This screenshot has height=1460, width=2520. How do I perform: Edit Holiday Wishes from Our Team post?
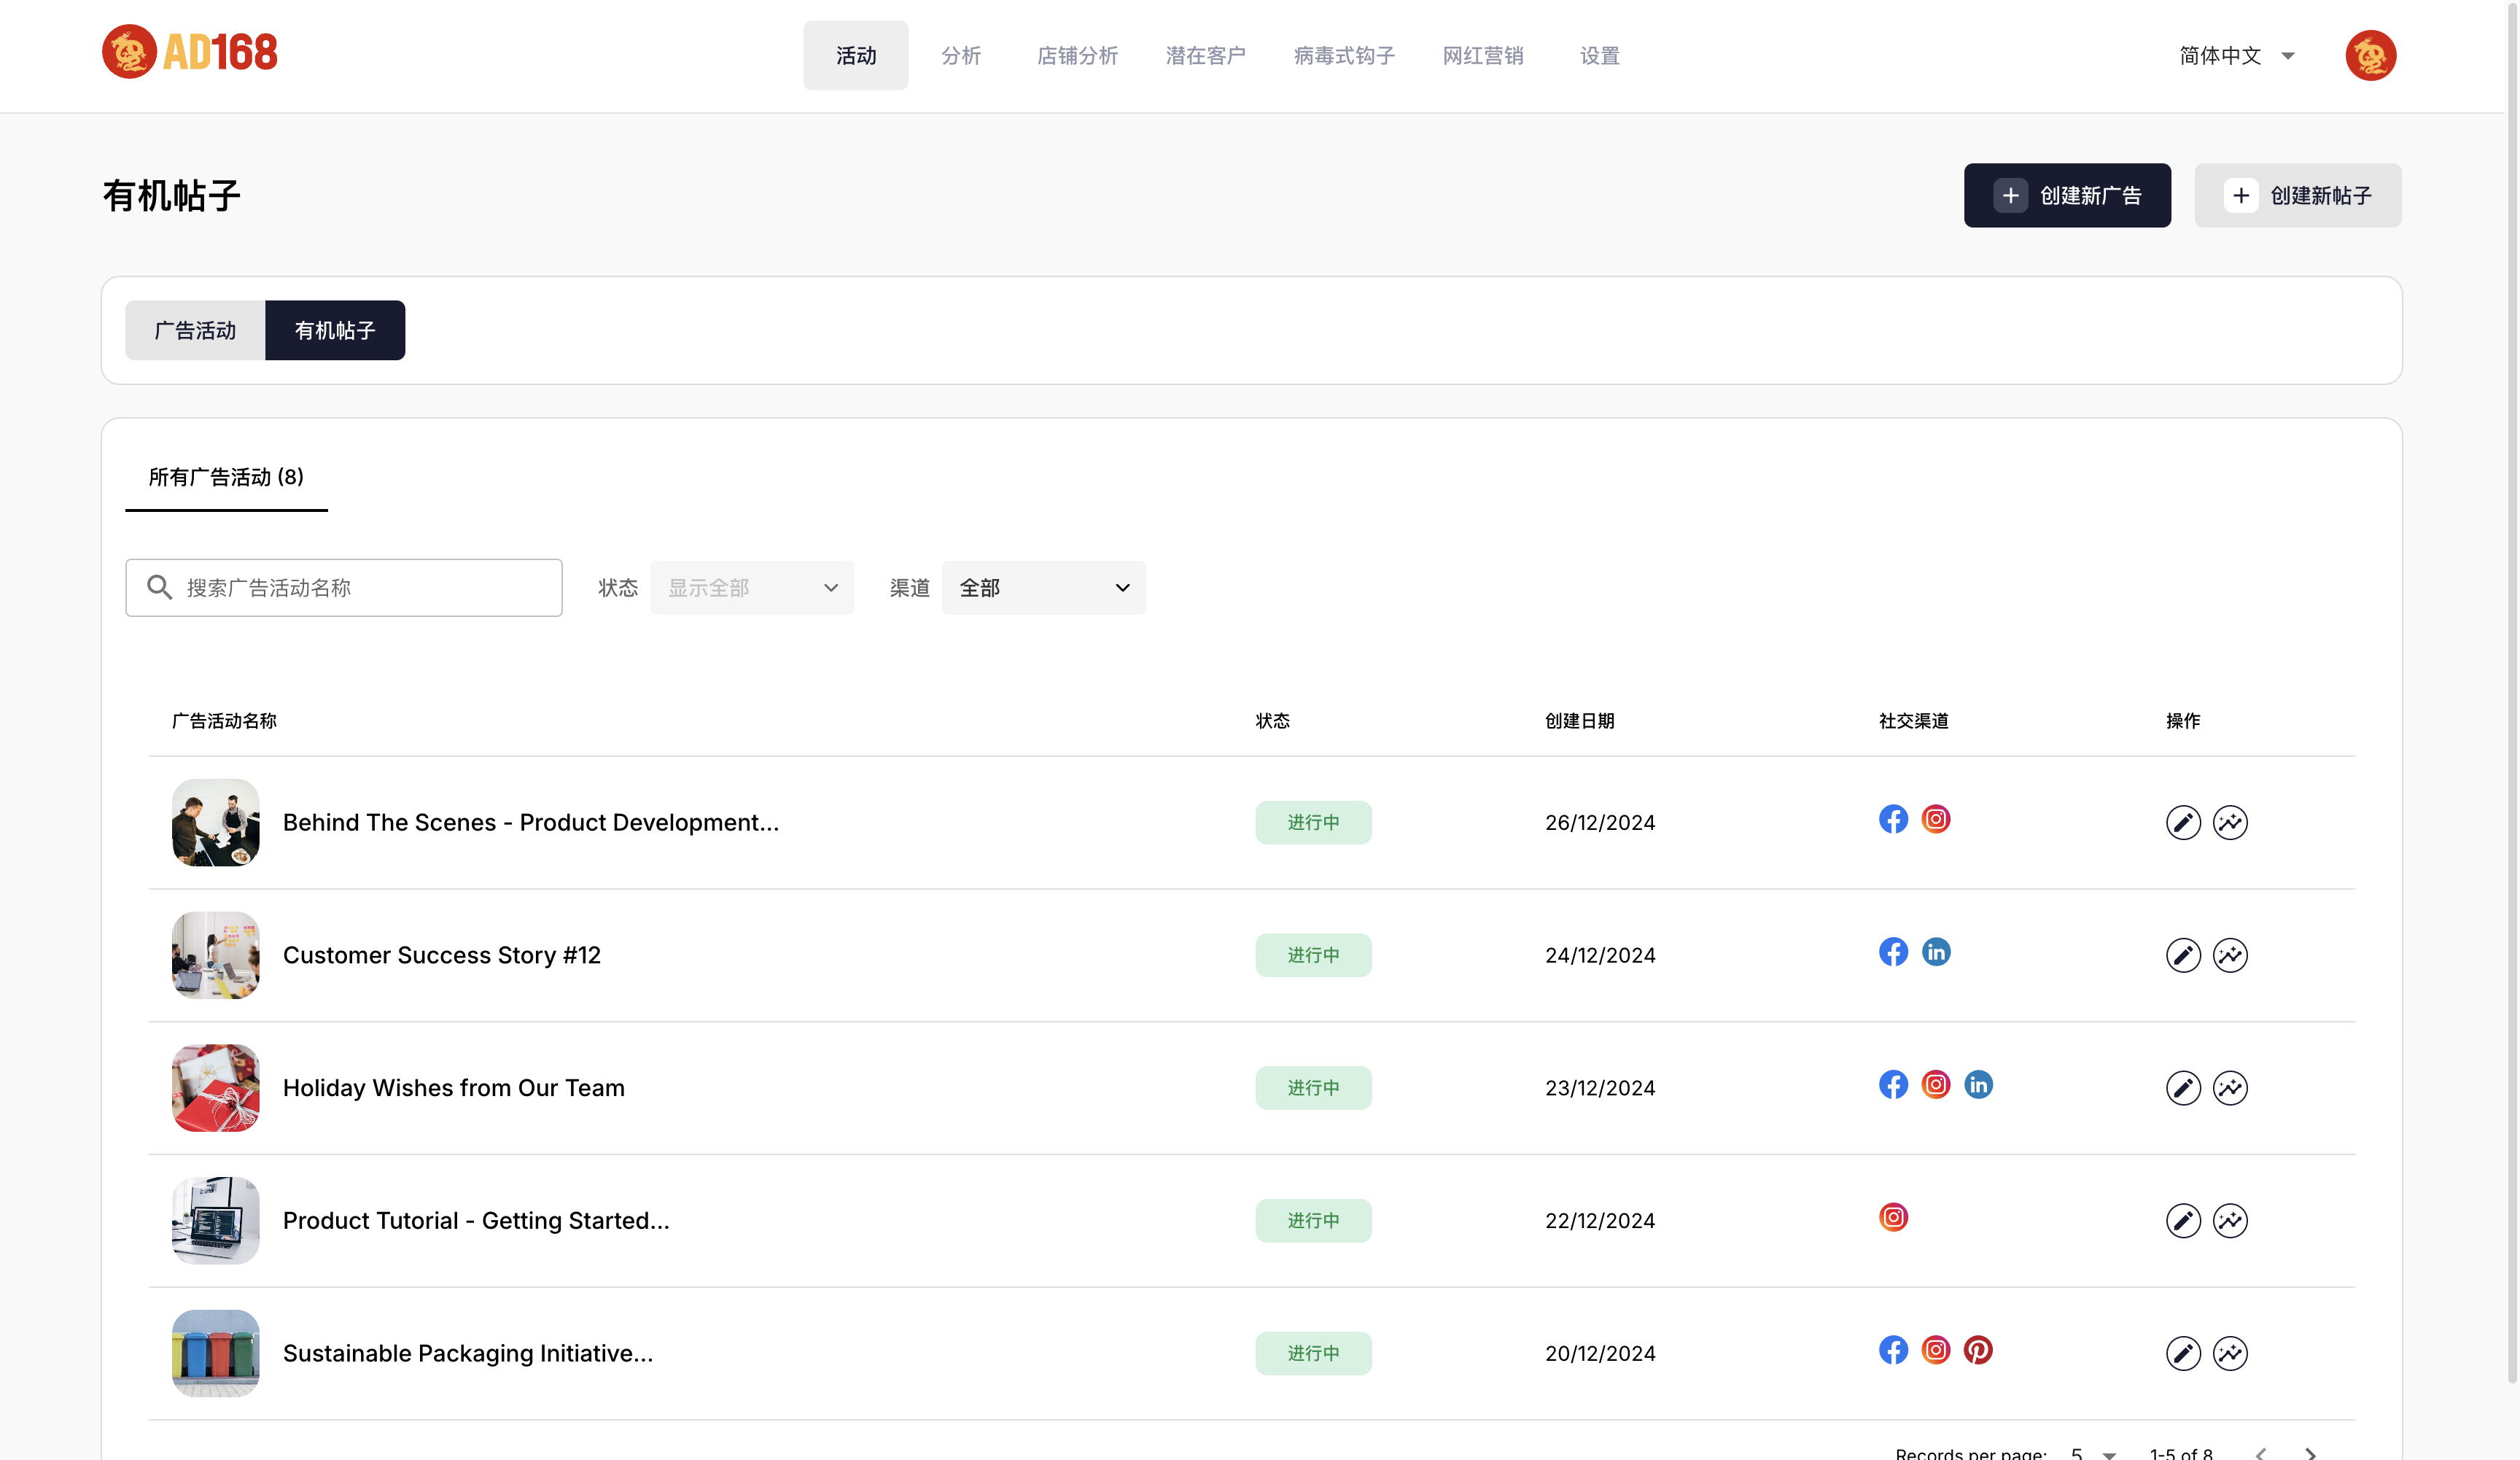click(2183, 1088)
